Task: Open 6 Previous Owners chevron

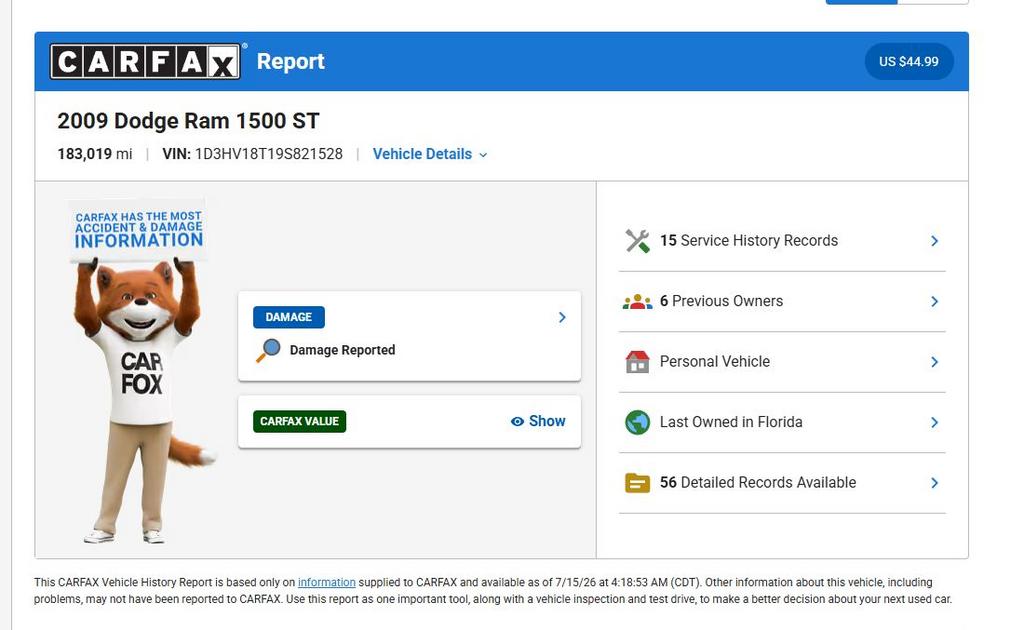Action: (x=935, y=302)
